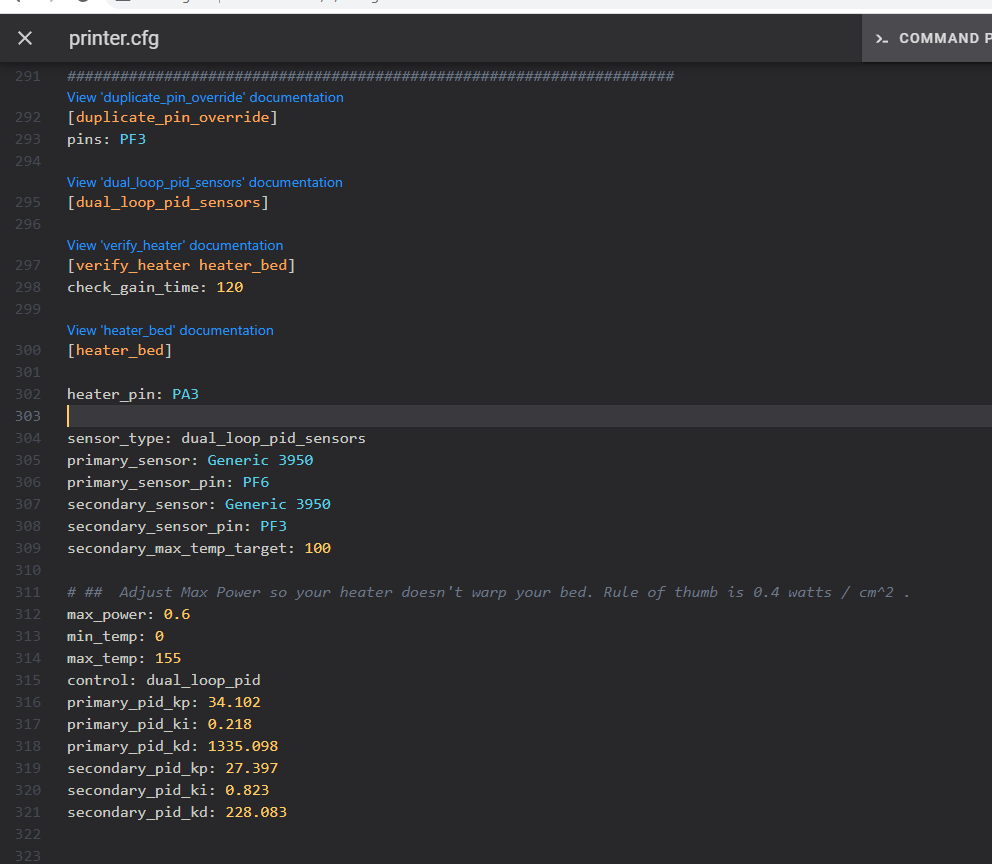Click secondary_pid_ki value 0.823

click(x=247, y=791)
